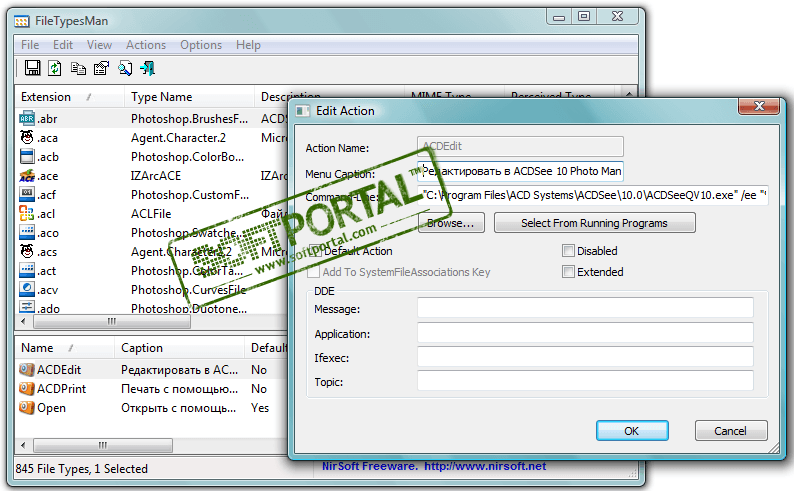This screenshot has width=794, height=491.
Task: Select the .ace file type icon
Action: click(27, 176)
